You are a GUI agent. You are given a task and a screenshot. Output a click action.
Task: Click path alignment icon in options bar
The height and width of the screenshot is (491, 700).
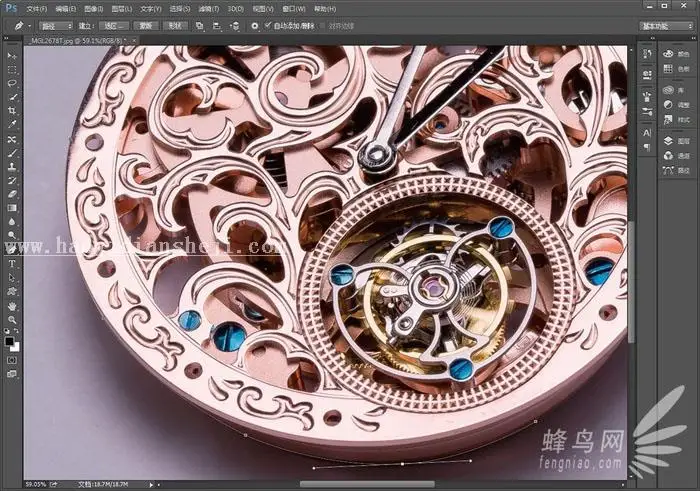[217, 26]
